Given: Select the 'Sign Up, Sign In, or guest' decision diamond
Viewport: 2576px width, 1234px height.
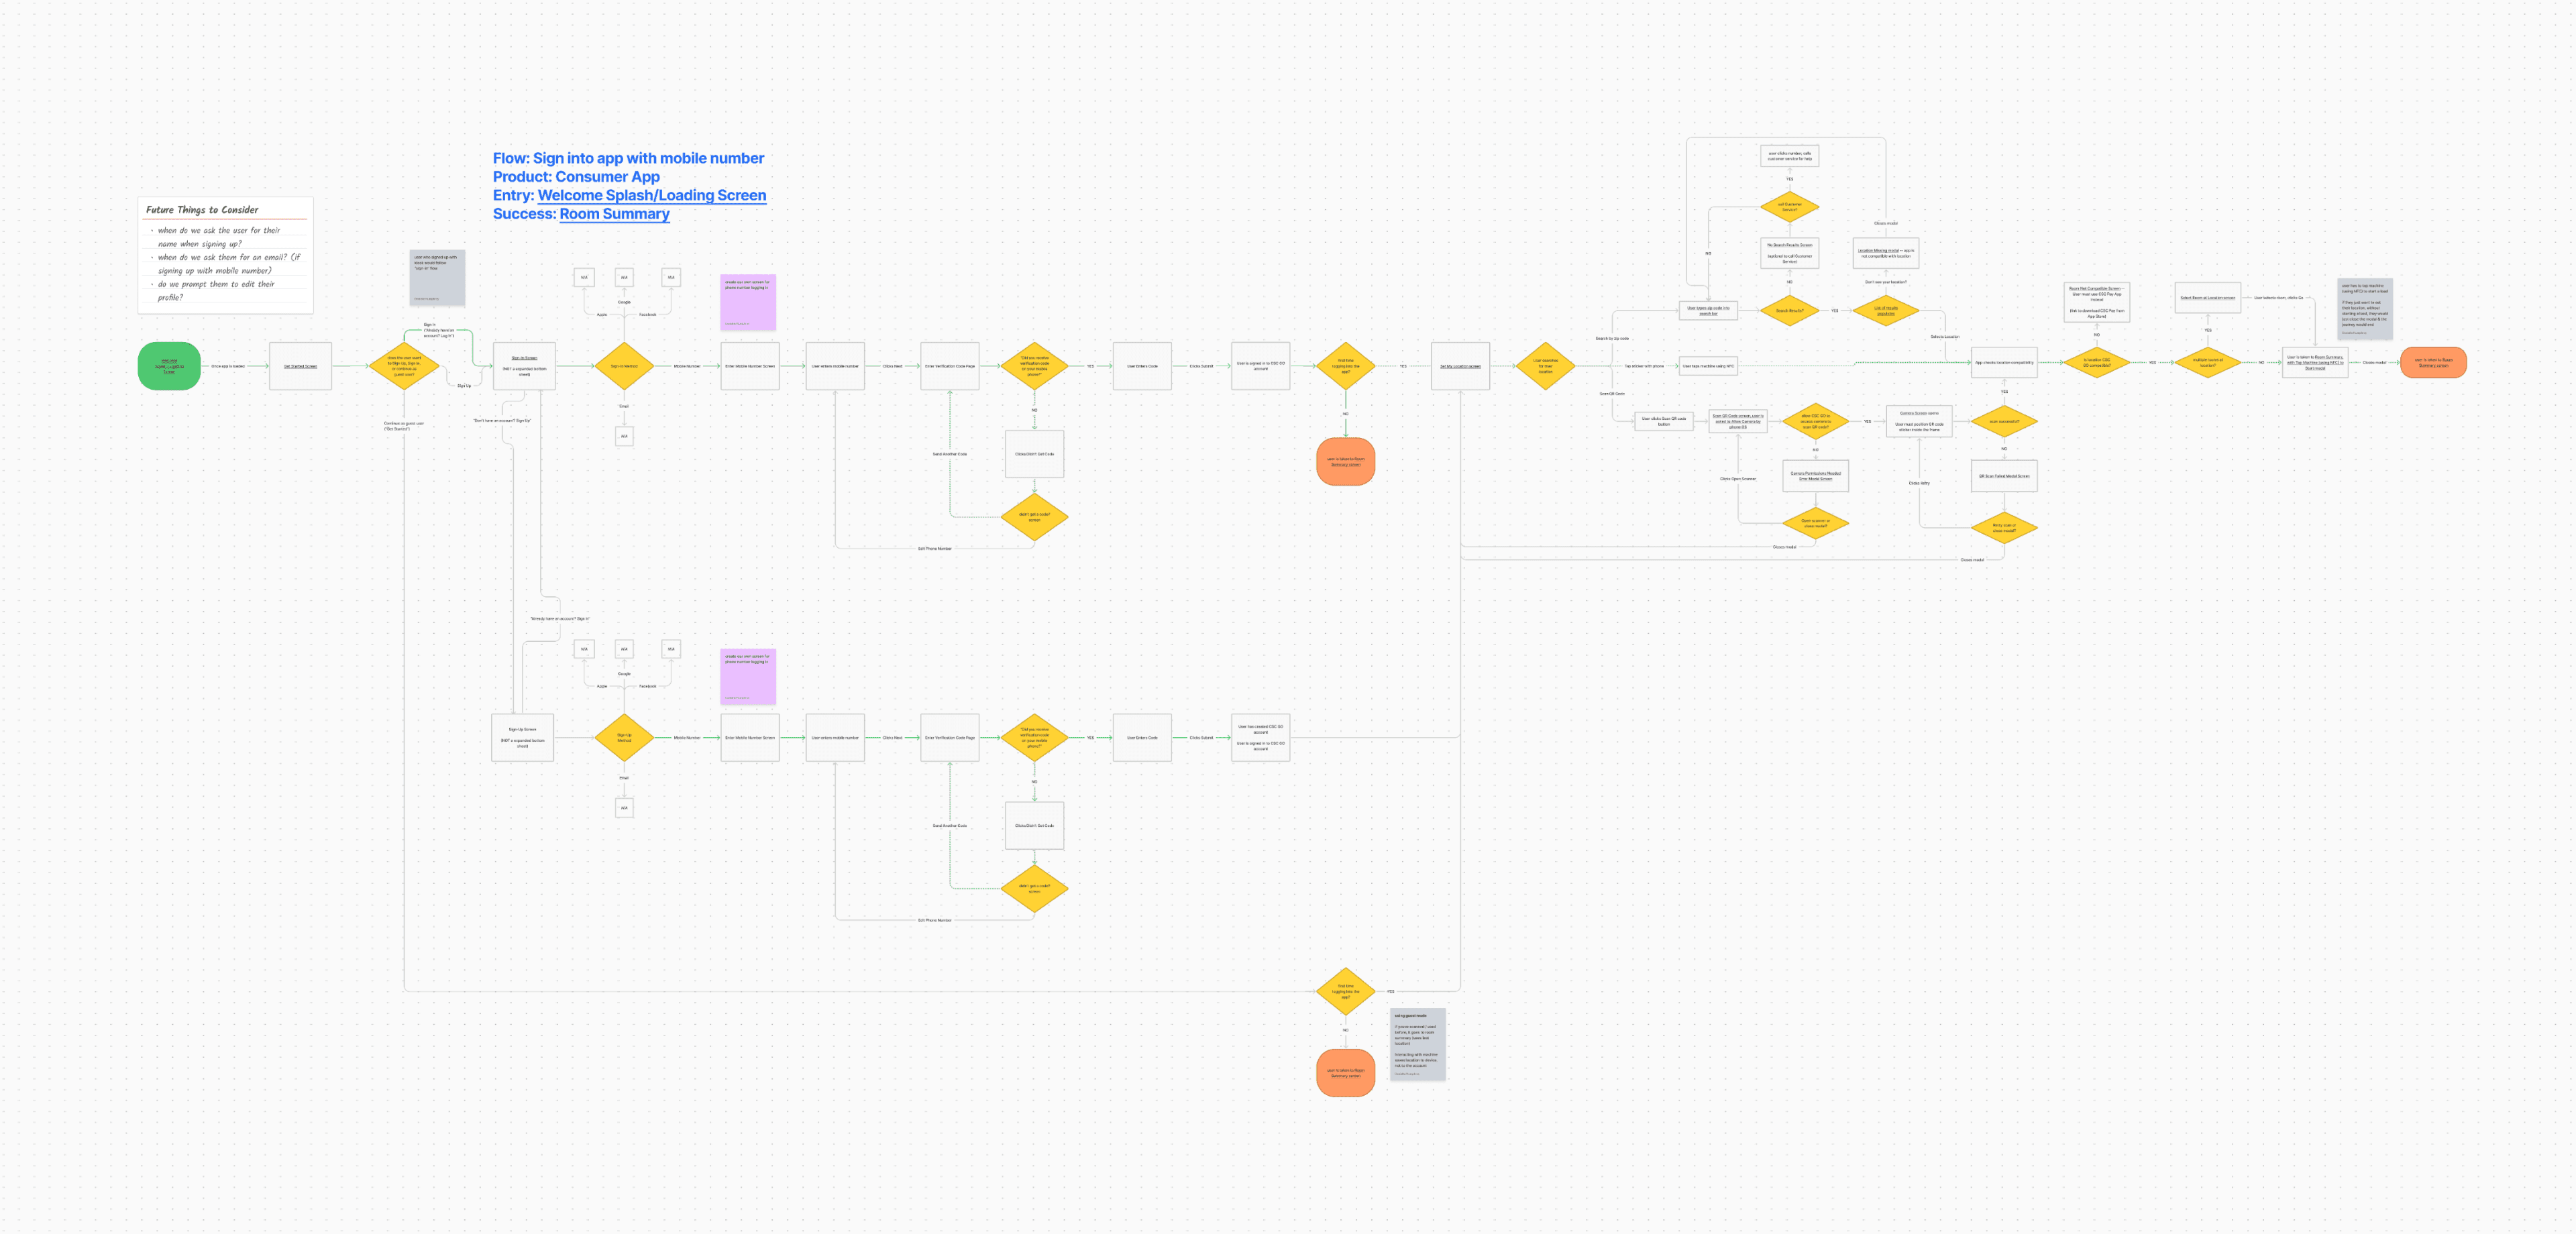Looking at the screenshot, I should click(x=404, y=366).
